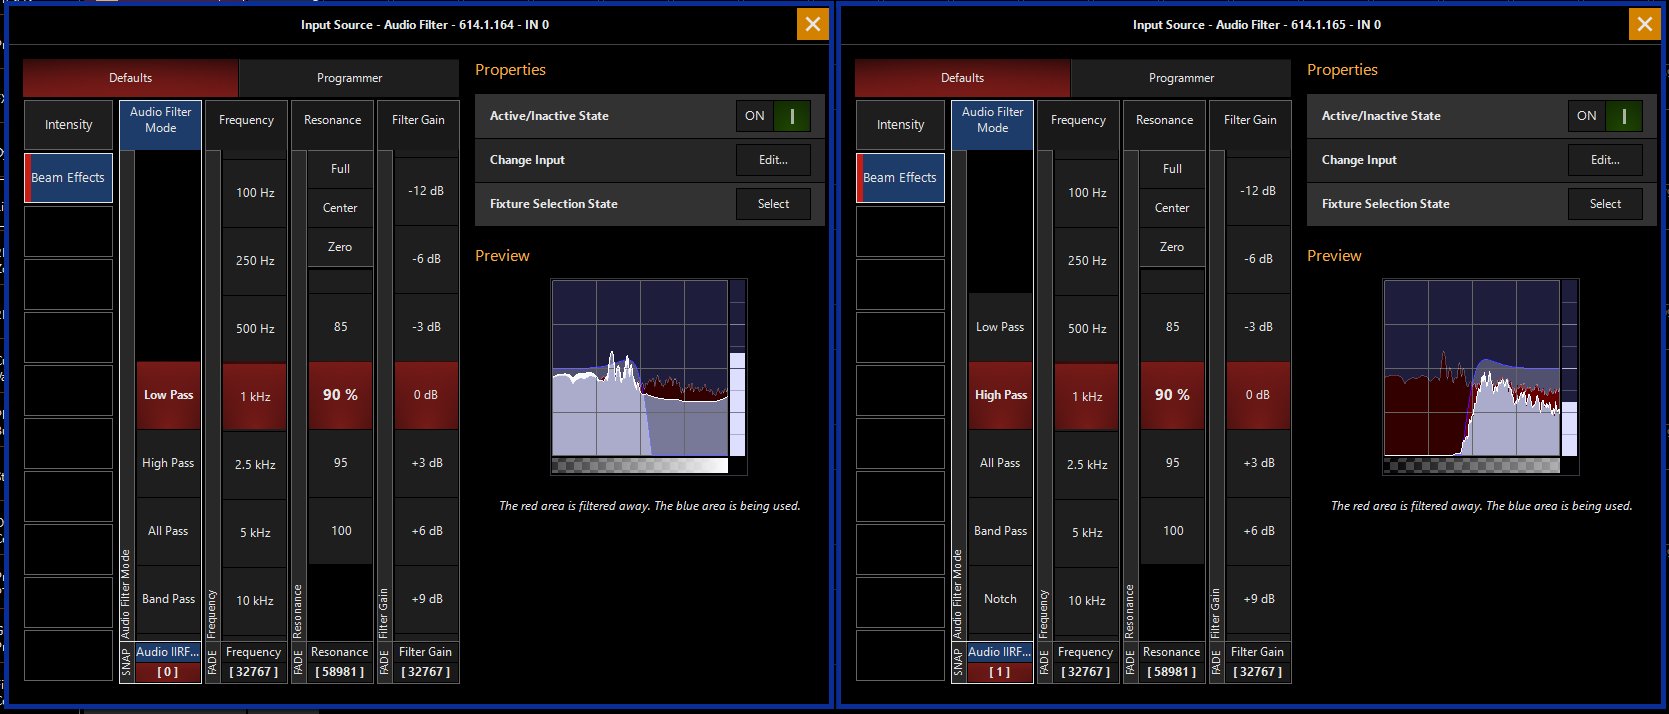Image resolution: width=1669 pixels, height=714 pixels.
Task: Choose All Pass filter mode in 614.1.164 window
Action: (x=168, y=531)
